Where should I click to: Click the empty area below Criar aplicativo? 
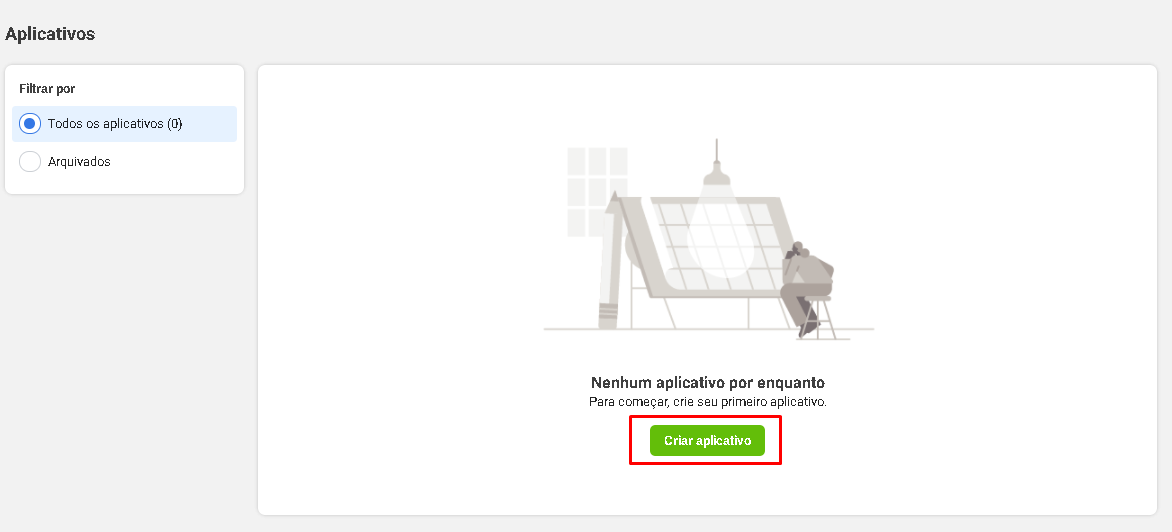coord(707,489)
